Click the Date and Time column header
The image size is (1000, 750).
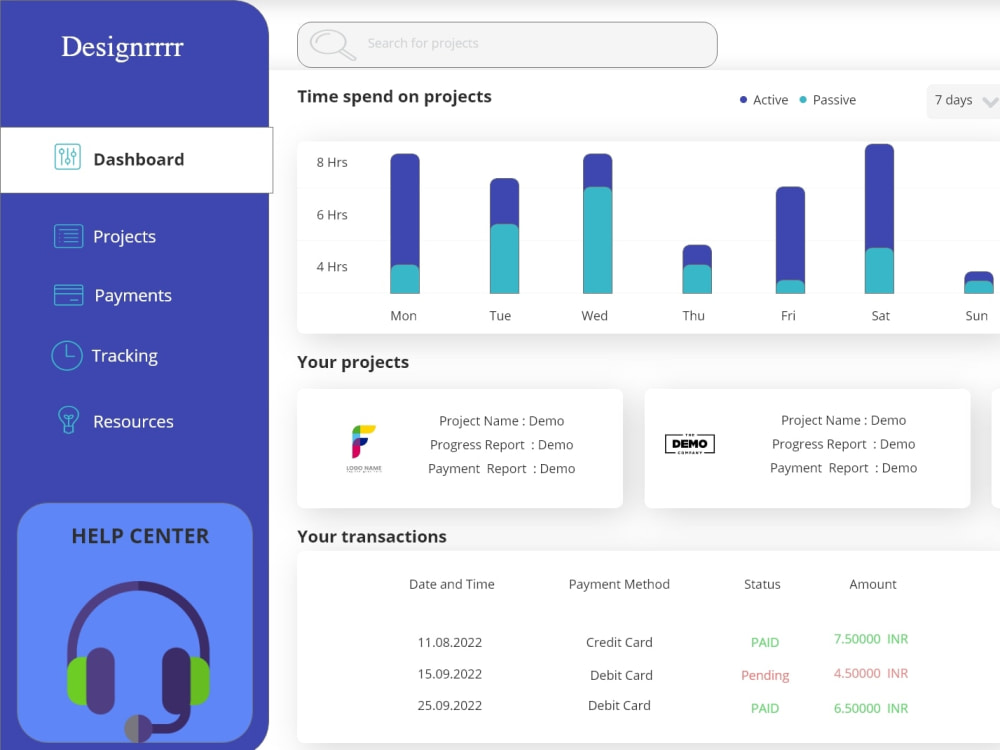point(452,584)
